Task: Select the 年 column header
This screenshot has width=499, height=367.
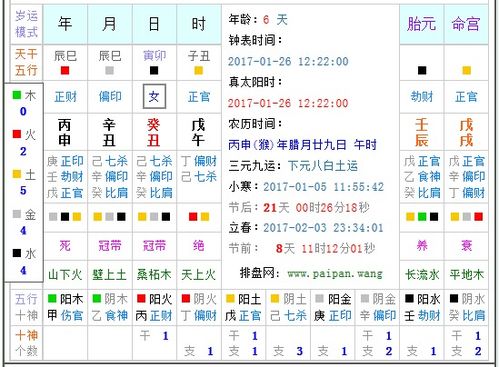Action: tap(65, 24)
